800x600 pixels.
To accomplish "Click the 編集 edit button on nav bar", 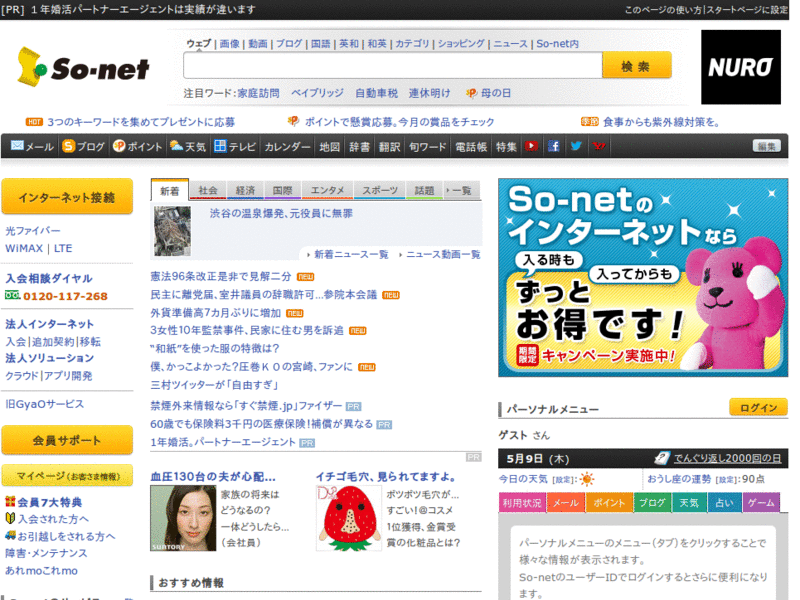I will click(766, 146).
